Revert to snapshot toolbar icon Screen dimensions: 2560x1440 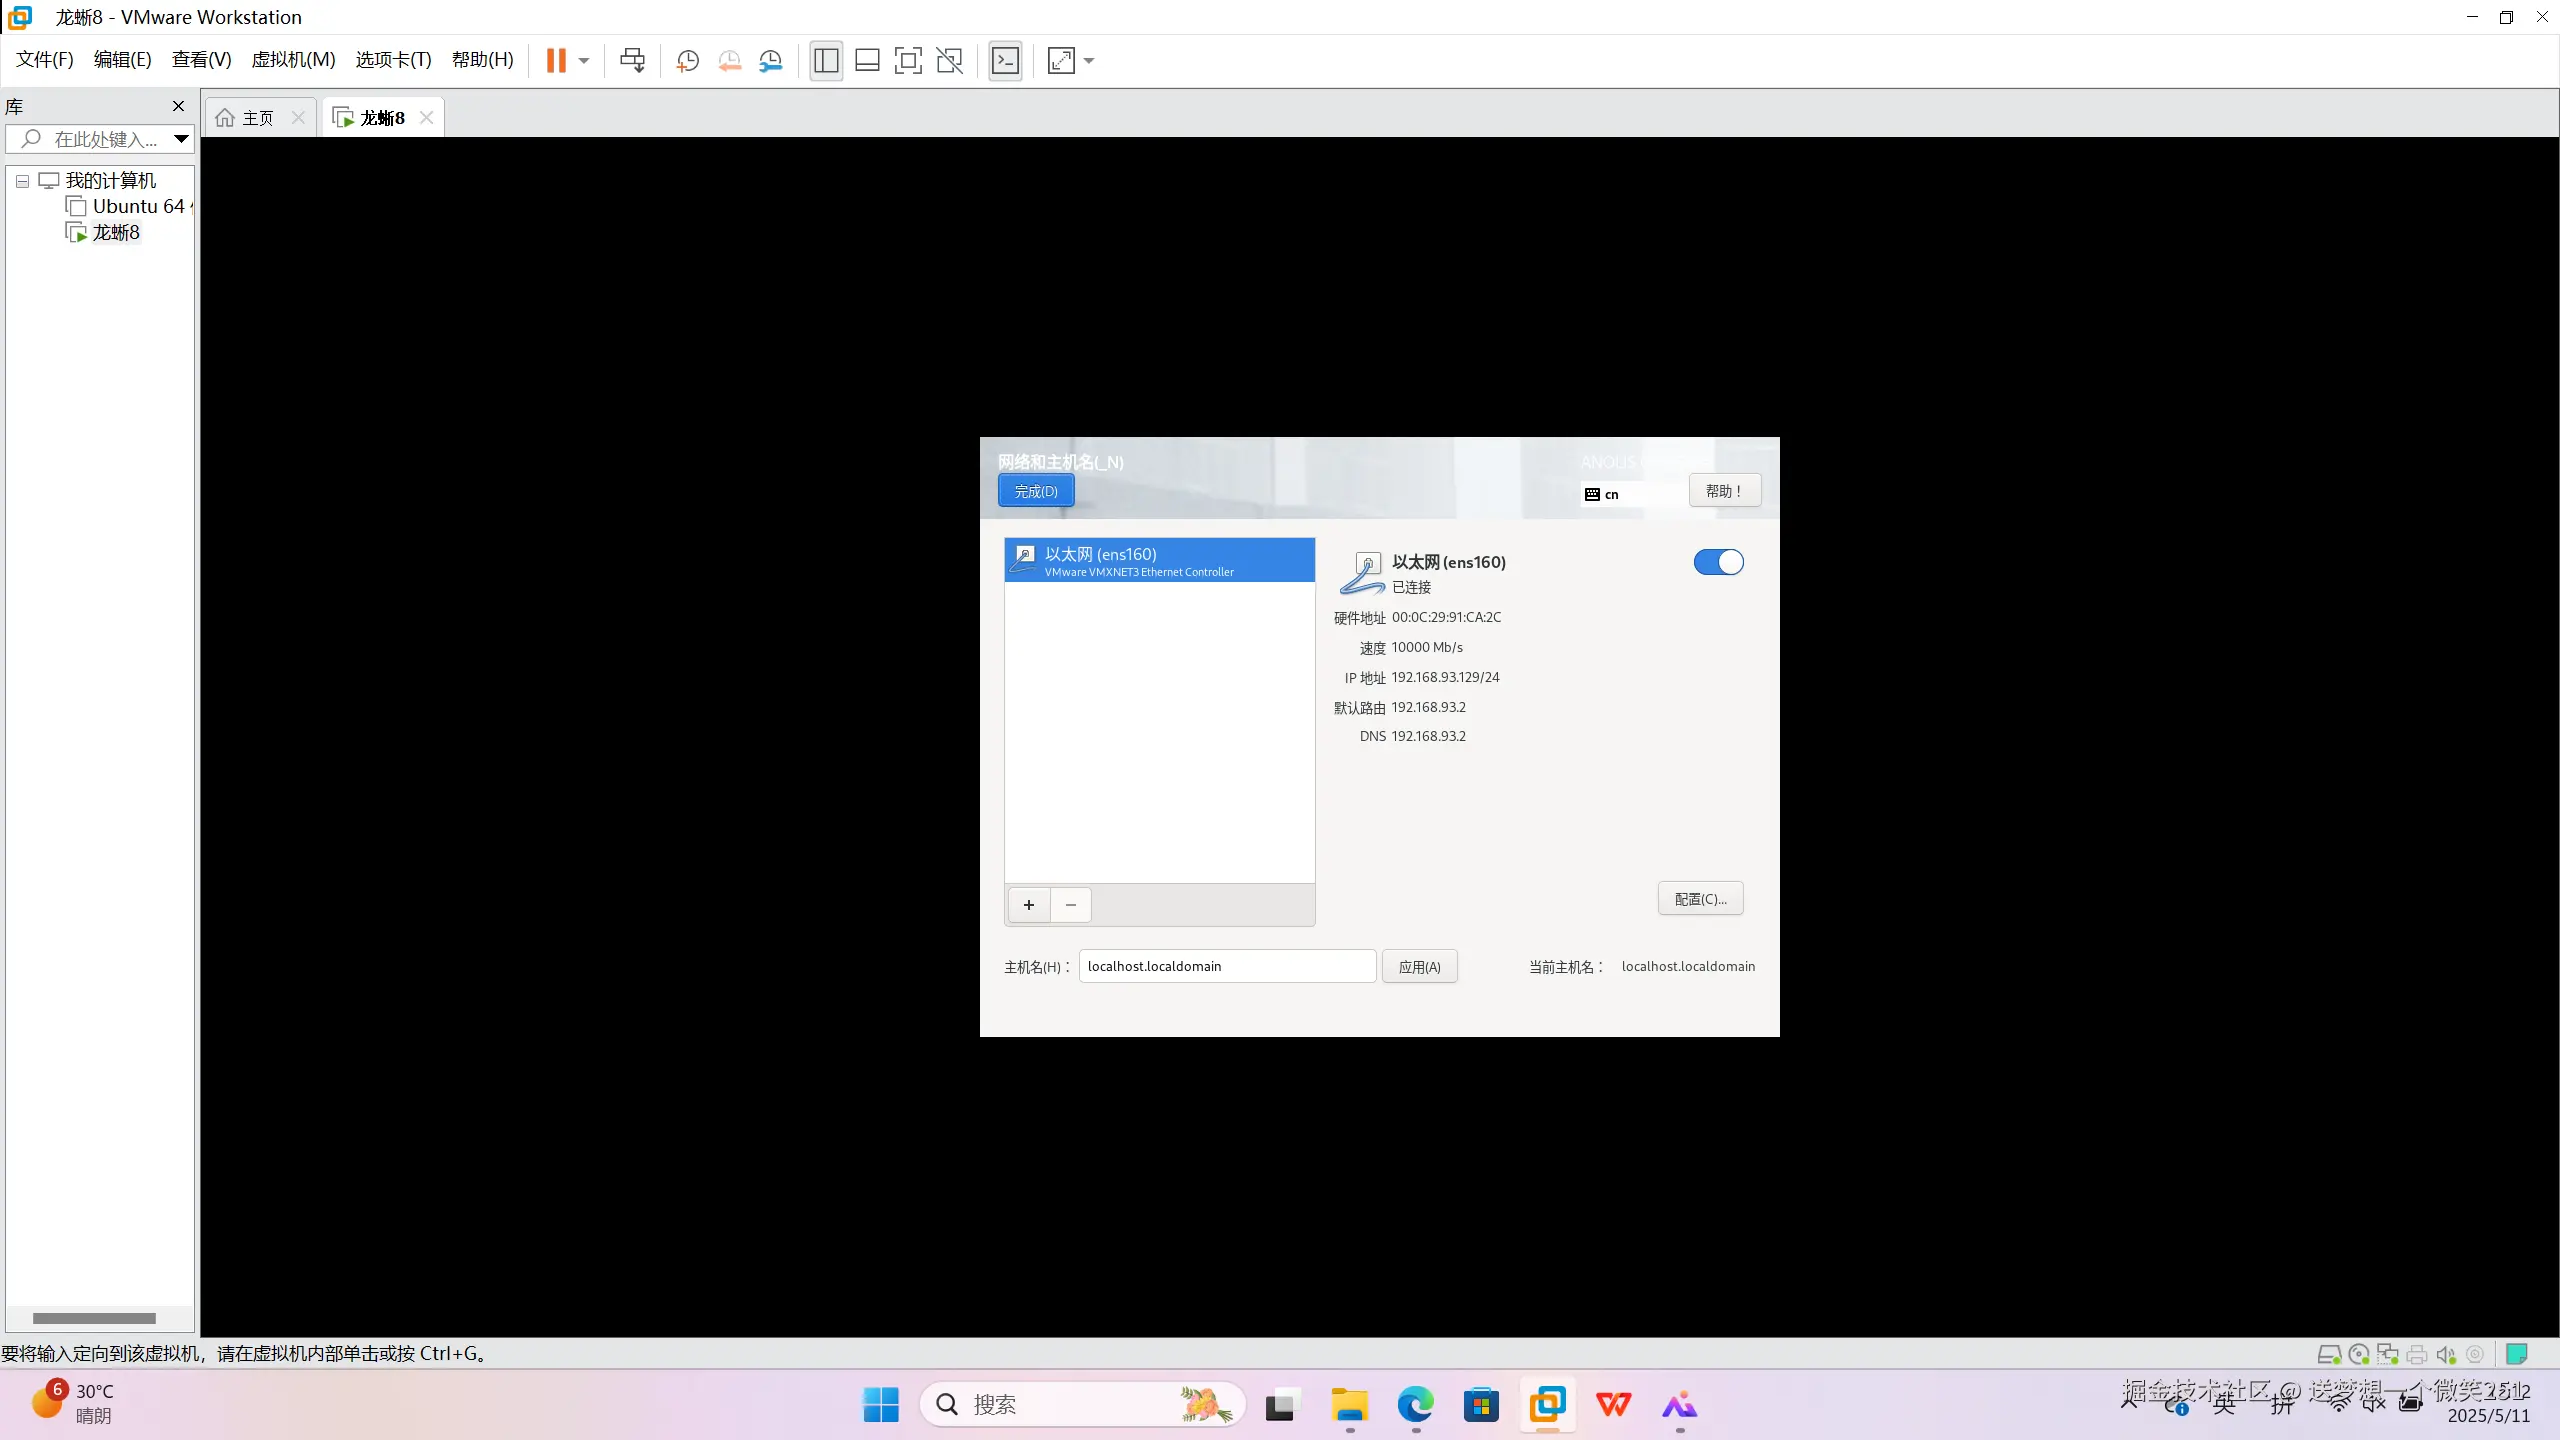click(729, 61)
